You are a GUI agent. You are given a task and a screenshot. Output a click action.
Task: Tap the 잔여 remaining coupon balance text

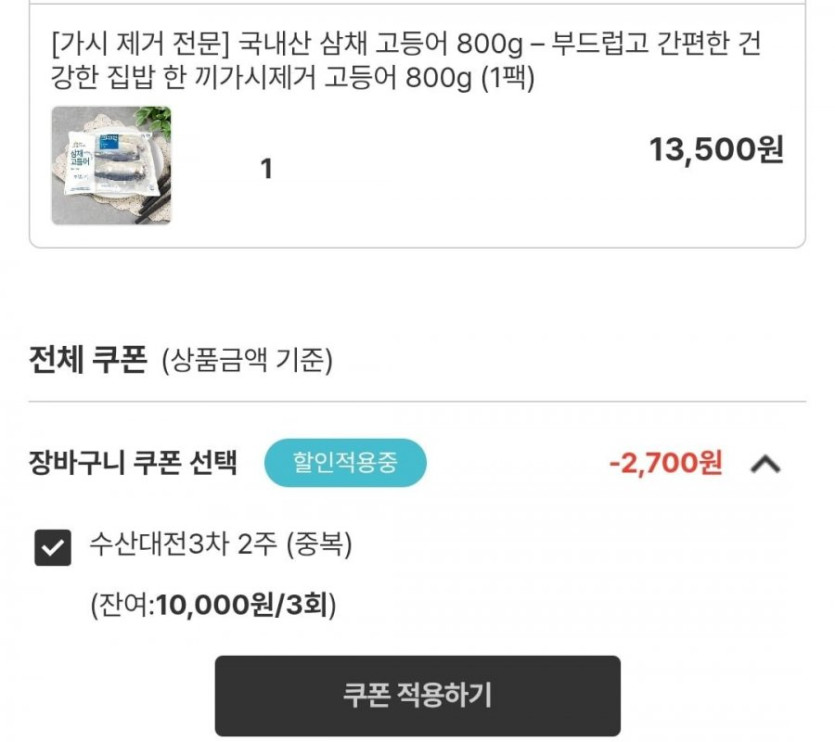(x=122, y=605)
